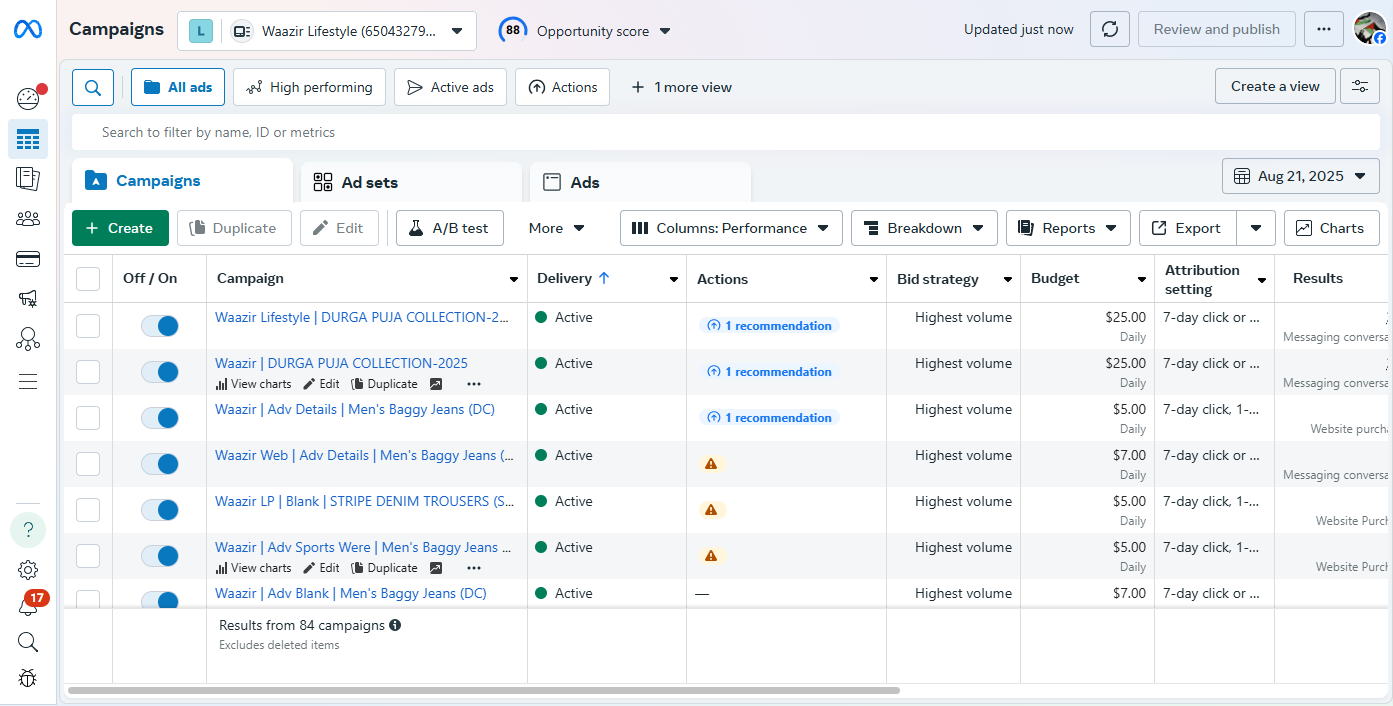
Task: Click 1 recommendation for Waazir Adv Details row
Action: [x=768, y=418]
